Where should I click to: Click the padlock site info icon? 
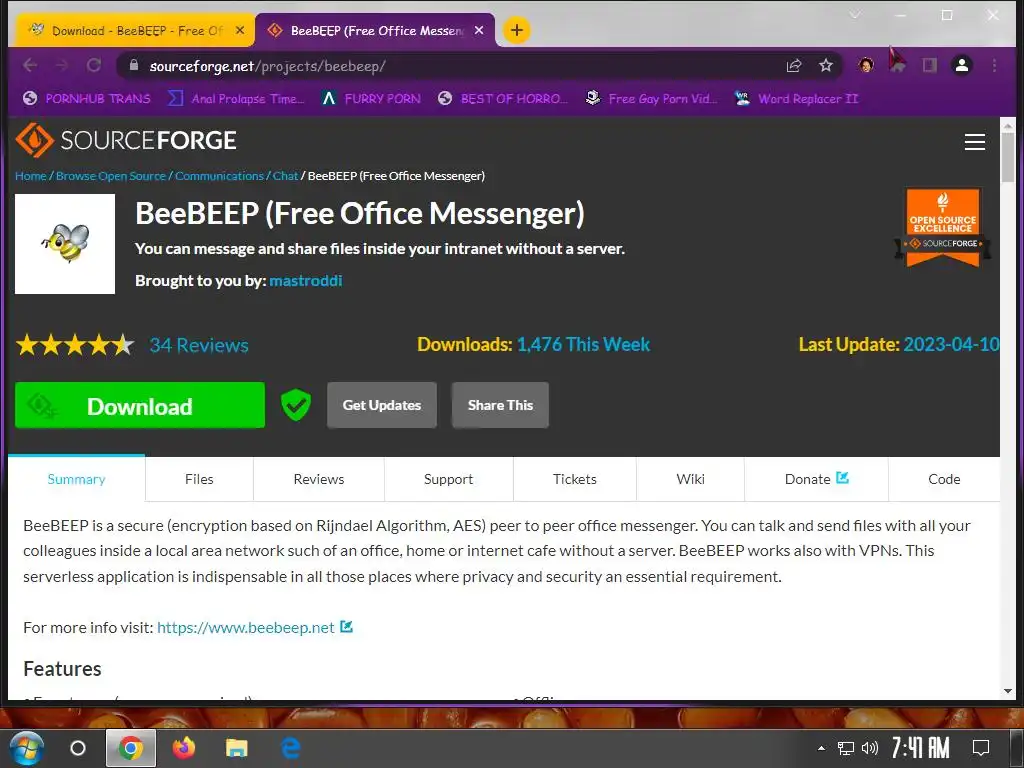[x=134, y=65]
